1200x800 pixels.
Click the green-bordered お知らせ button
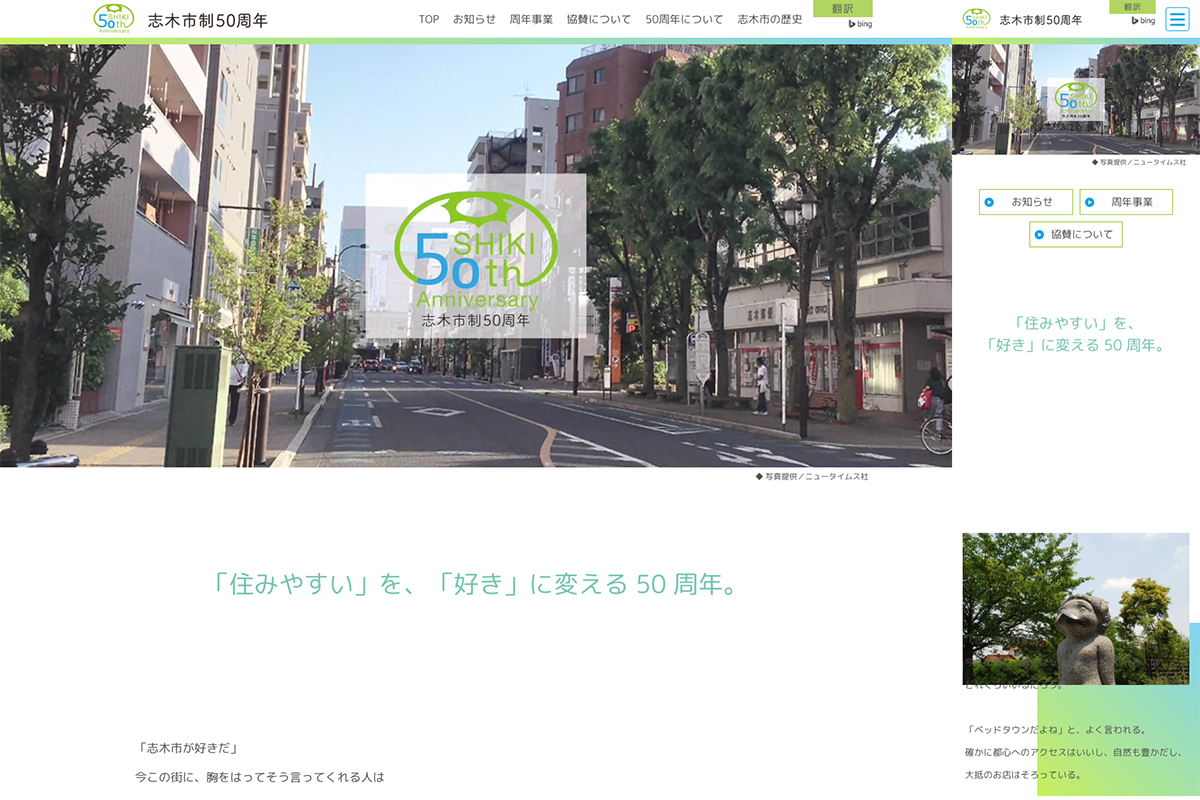pos(1025,202)
